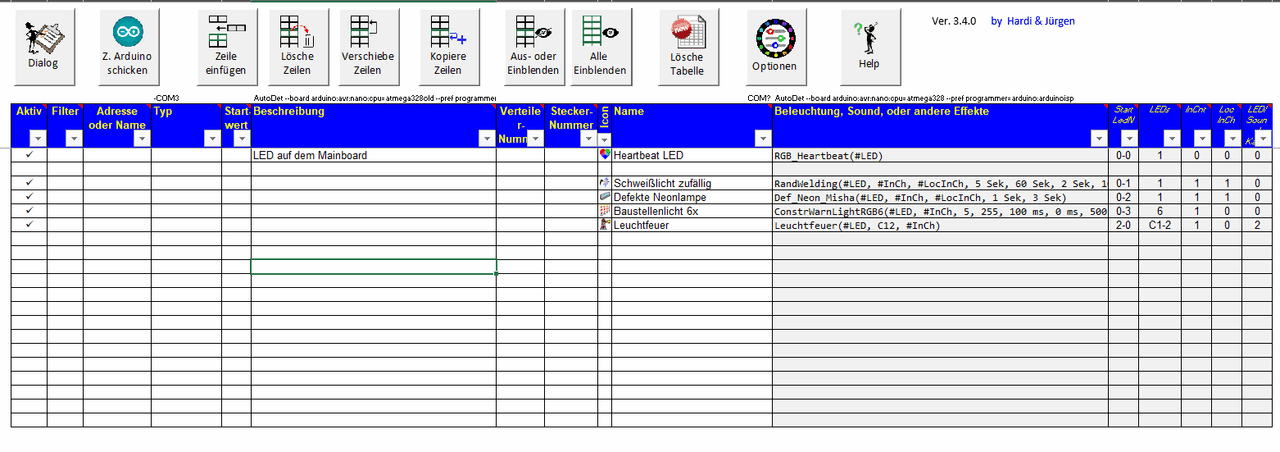This screenshot has height=452, width=1280.
Task: Select the RGB_Heartbeat(#LED) effect cell
Action: point(939,156)
